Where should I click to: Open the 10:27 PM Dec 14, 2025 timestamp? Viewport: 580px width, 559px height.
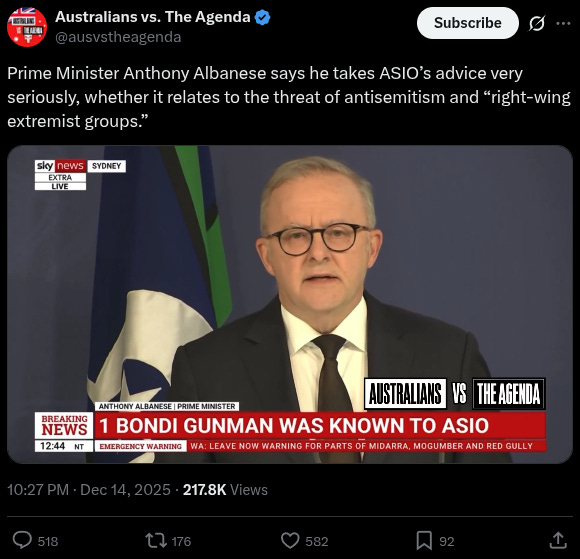click(89, 490)
